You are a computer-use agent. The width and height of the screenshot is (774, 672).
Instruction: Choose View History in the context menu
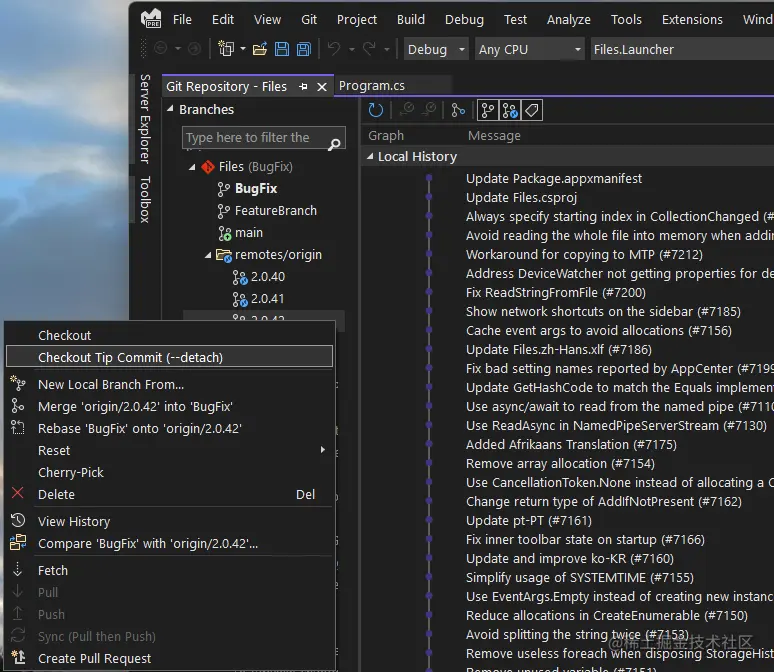click(170, 521)
